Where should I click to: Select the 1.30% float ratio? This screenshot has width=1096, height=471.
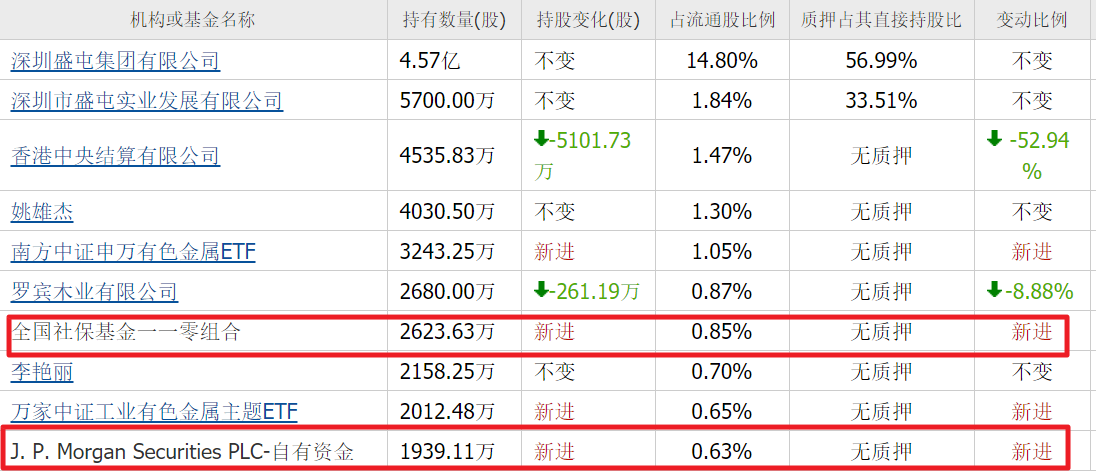coord(722,211)
